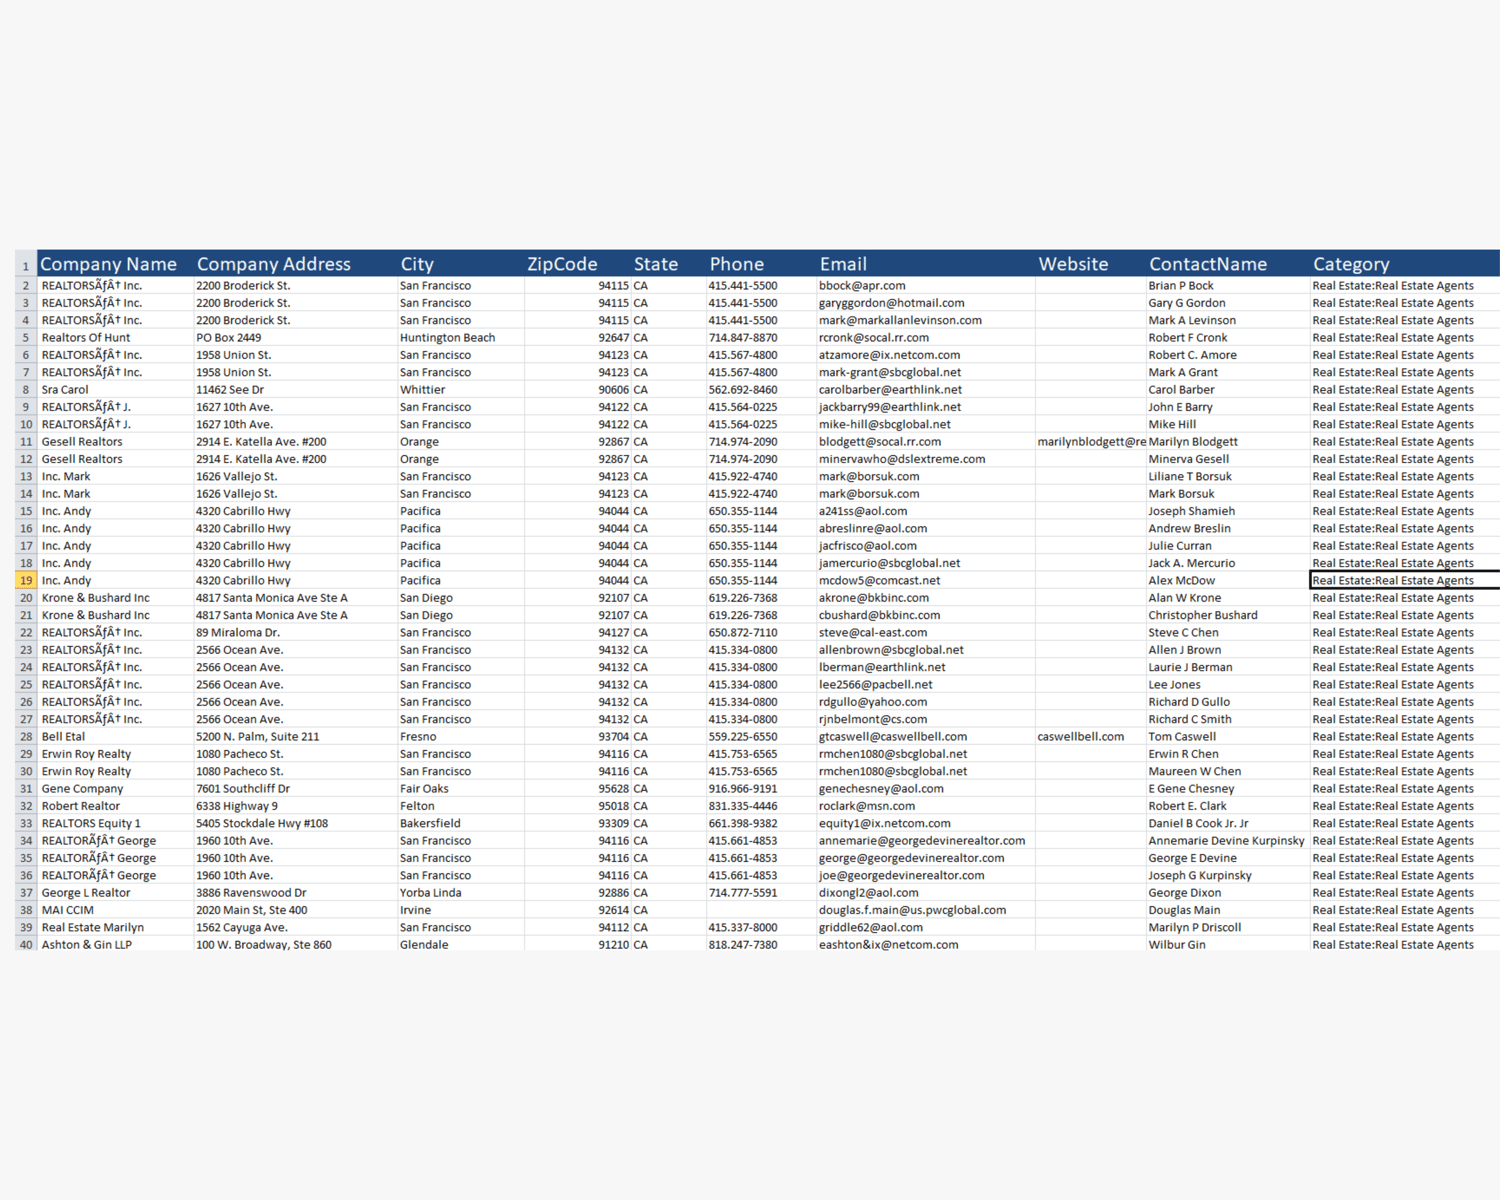Click contact 'Joseph Shamieh'

coord(1228,511)
